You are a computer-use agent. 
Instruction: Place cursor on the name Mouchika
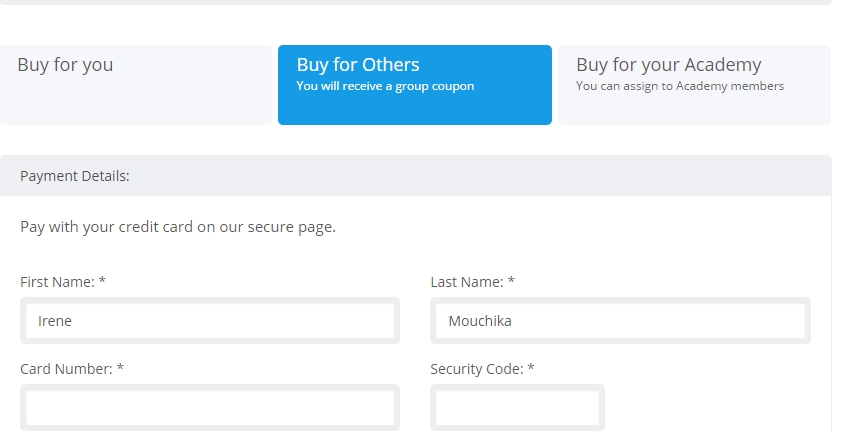point(480,321)
